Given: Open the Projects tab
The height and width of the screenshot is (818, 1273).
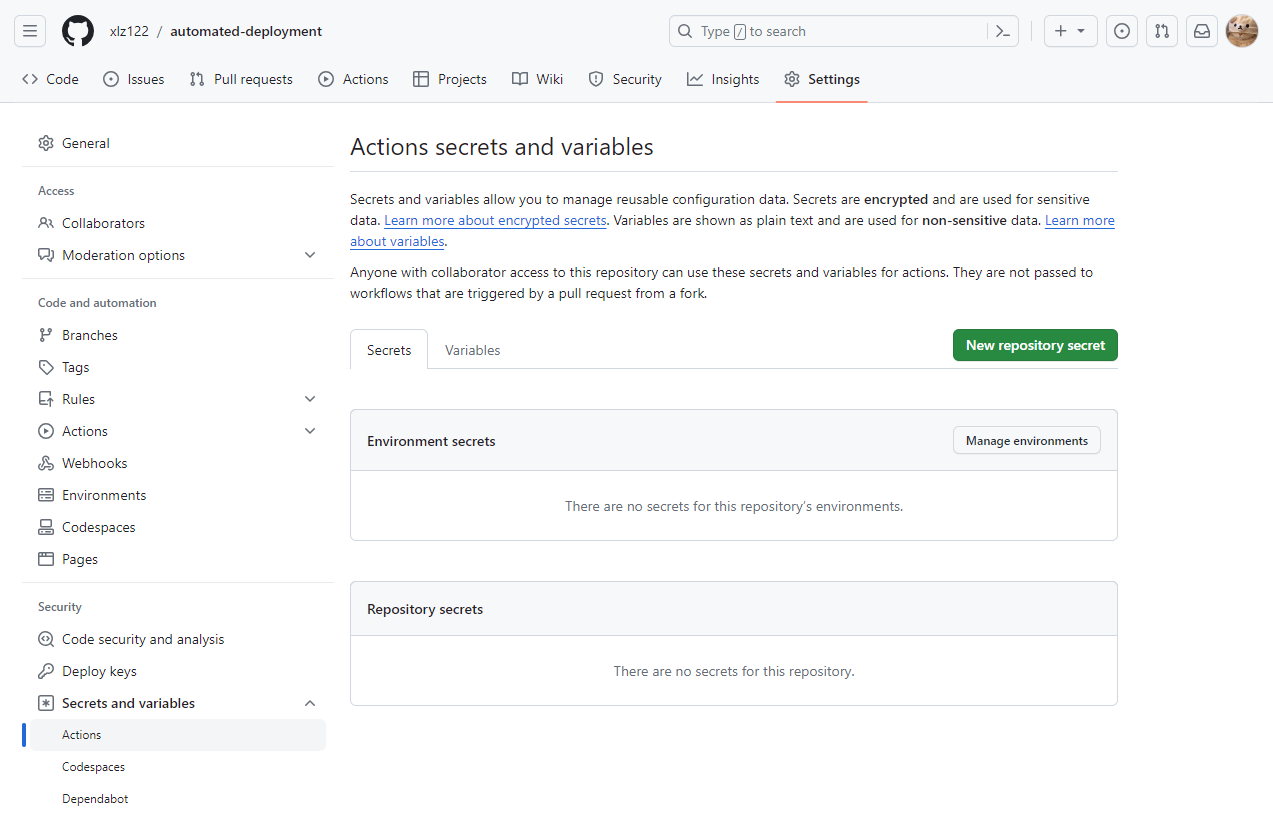Looking at the screenshot, I should [450, 79].
